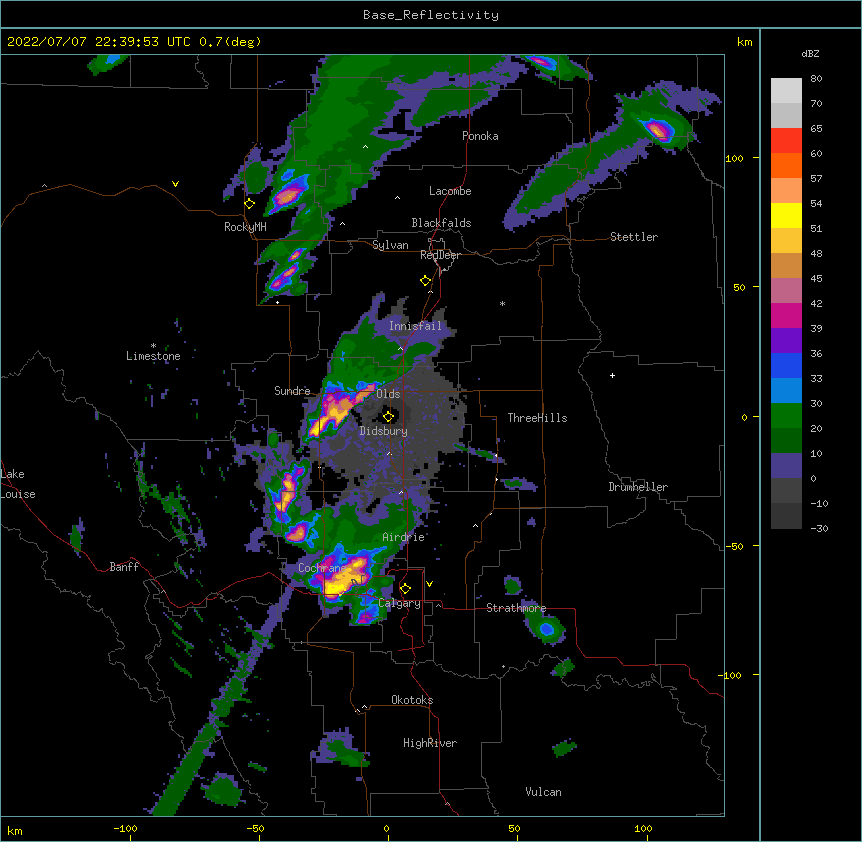This screenshot has height=842, width=862.
Task: Click the Okotoks city label
Action: pyautogui.click(x=412, y=700)
